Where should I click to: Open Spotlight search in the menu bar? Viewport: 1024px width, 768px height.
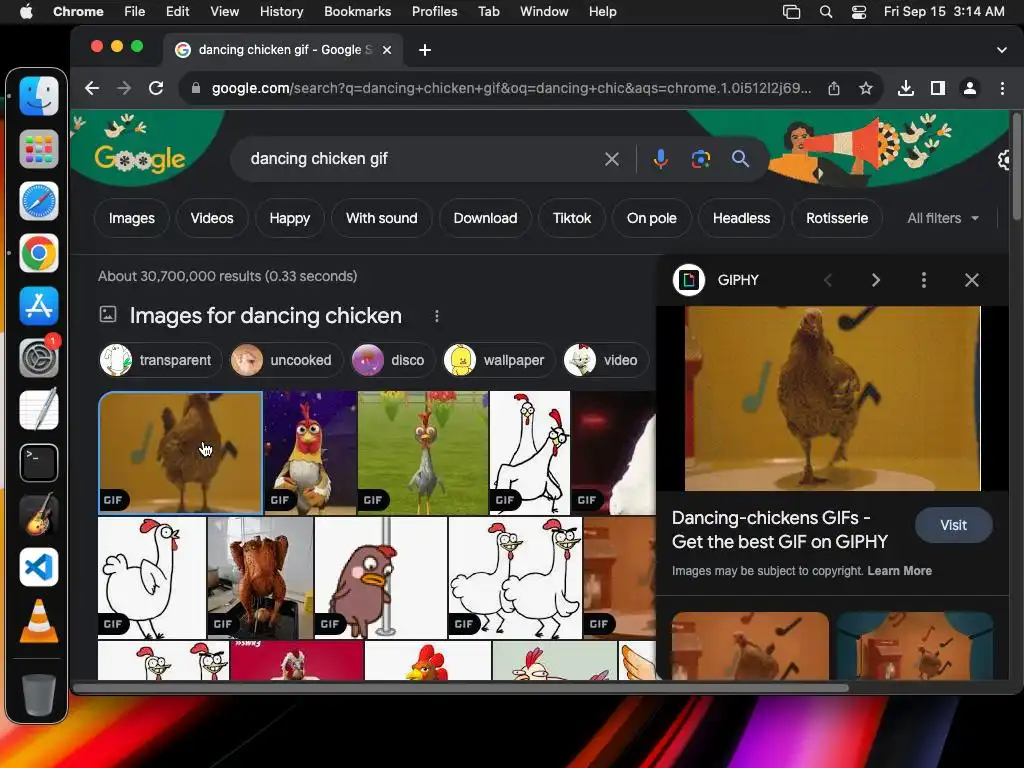(x=825, y=12)
